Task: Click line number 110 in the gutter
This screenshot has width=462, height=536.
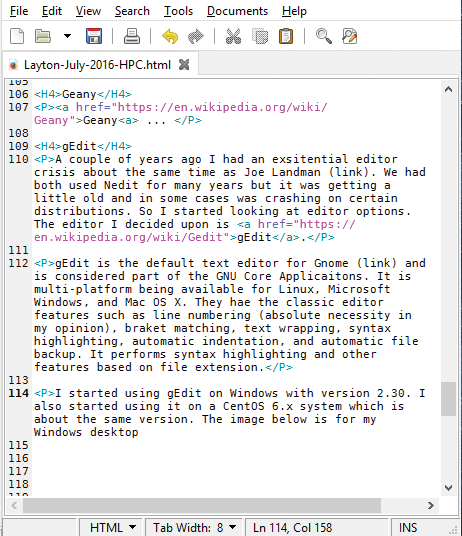Action: 18,159
